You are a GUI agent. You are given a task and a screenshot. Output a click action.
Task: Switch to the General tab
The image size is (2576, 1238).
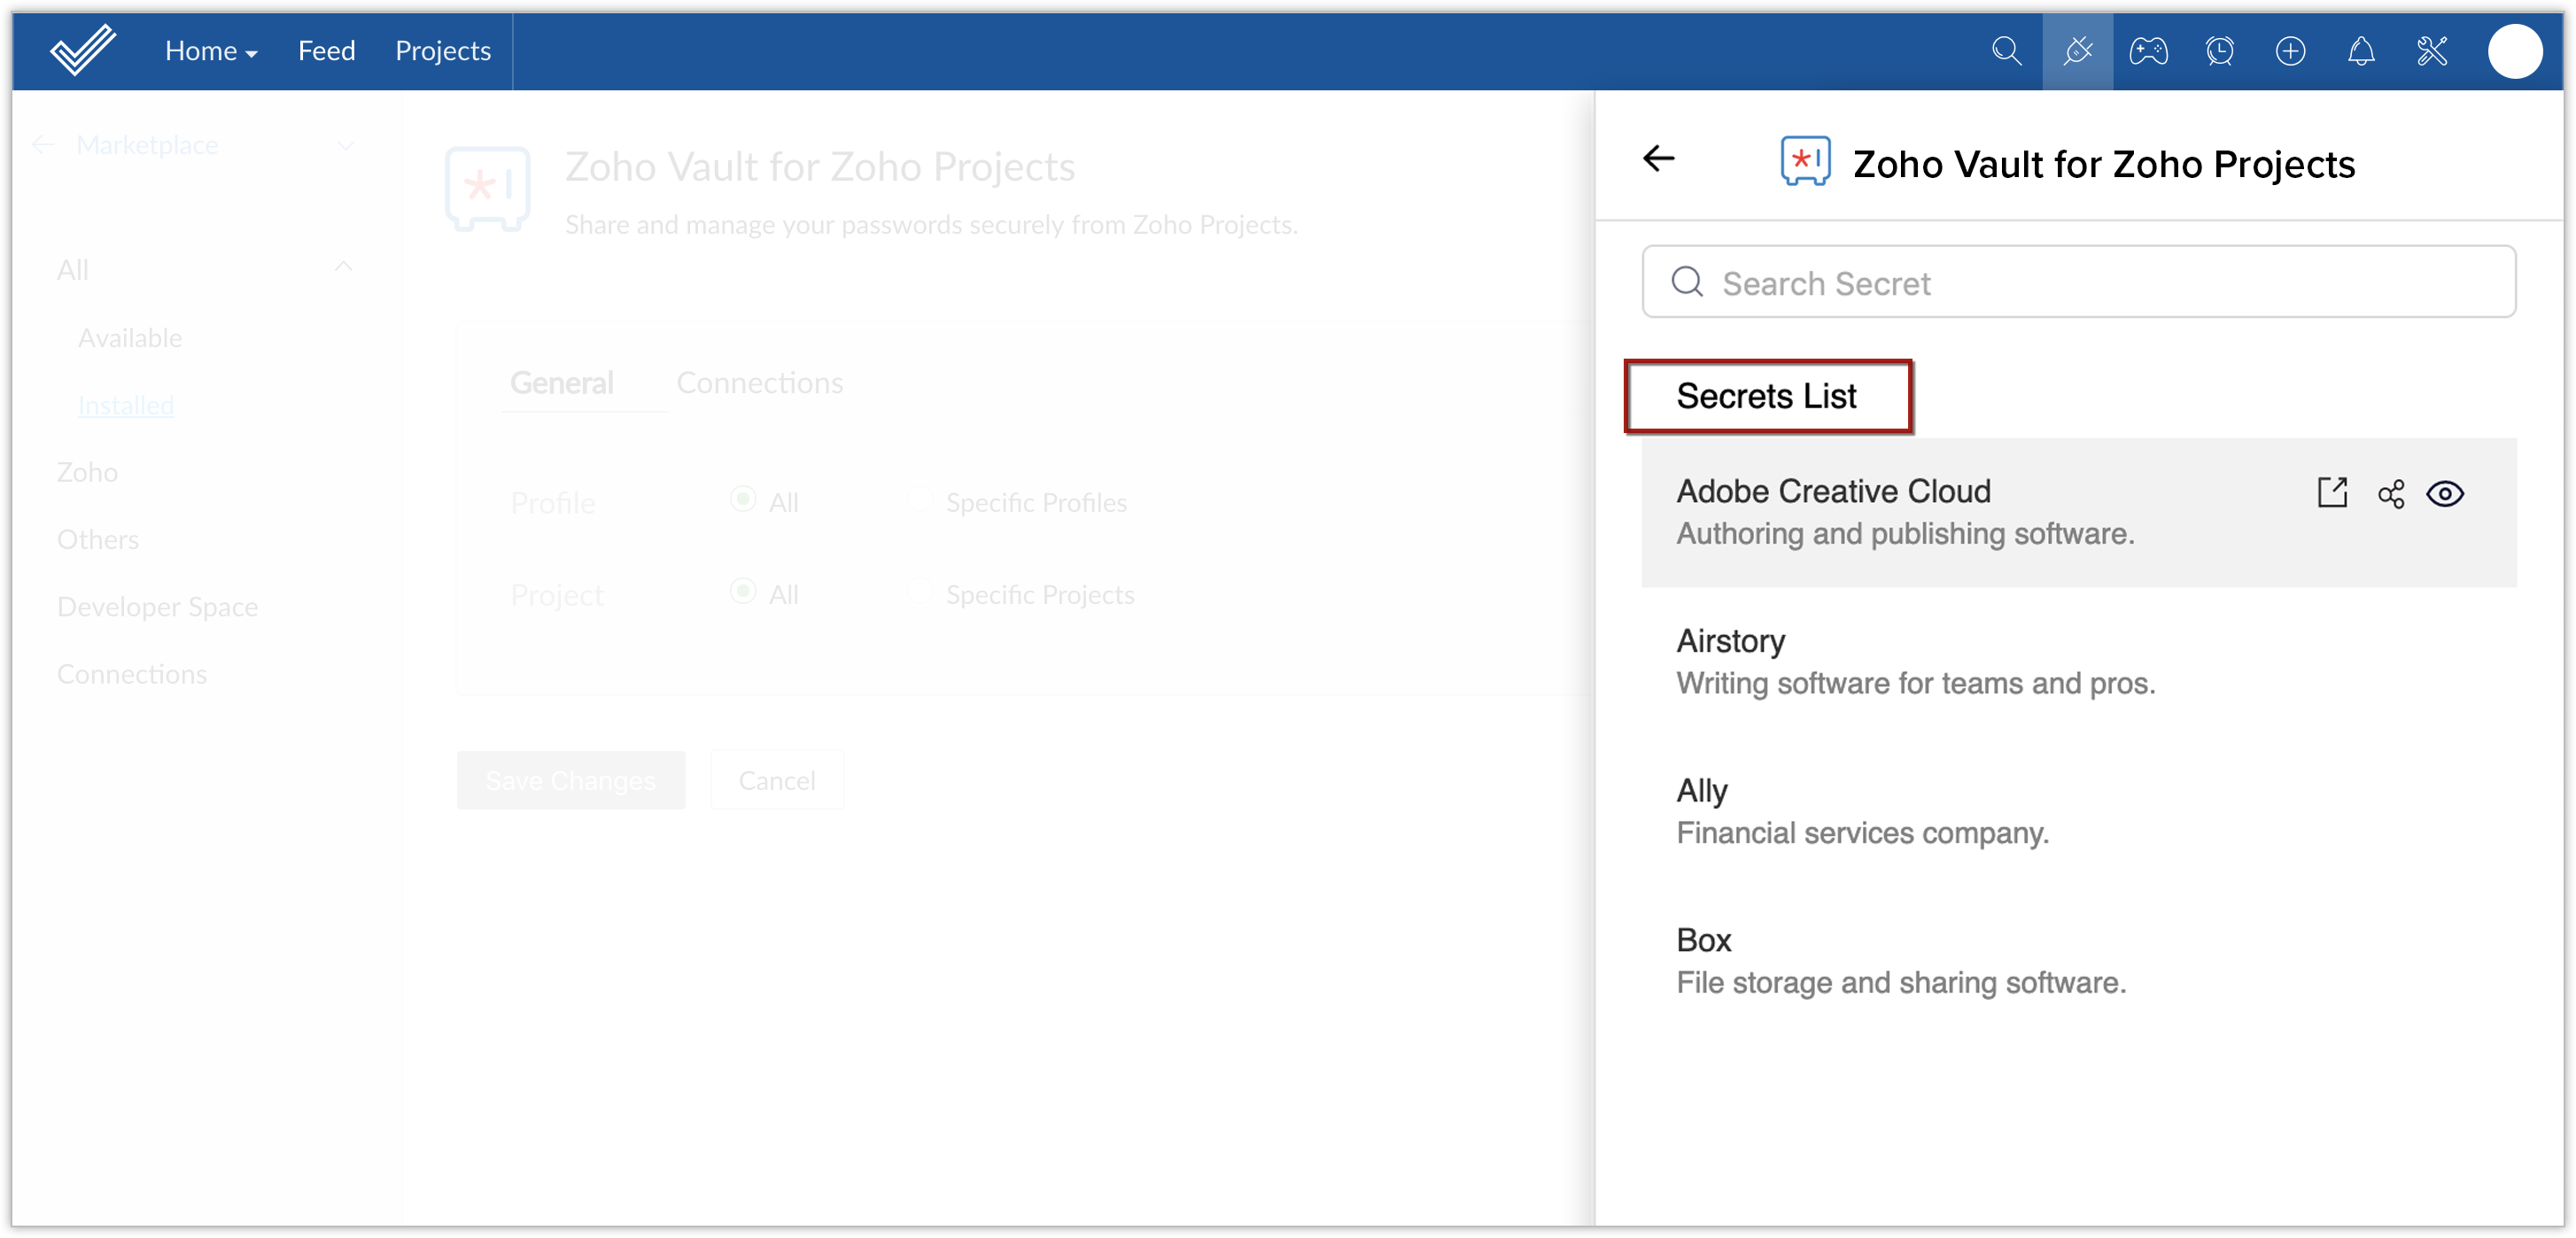pyautogui.click(x=562, y=382)
